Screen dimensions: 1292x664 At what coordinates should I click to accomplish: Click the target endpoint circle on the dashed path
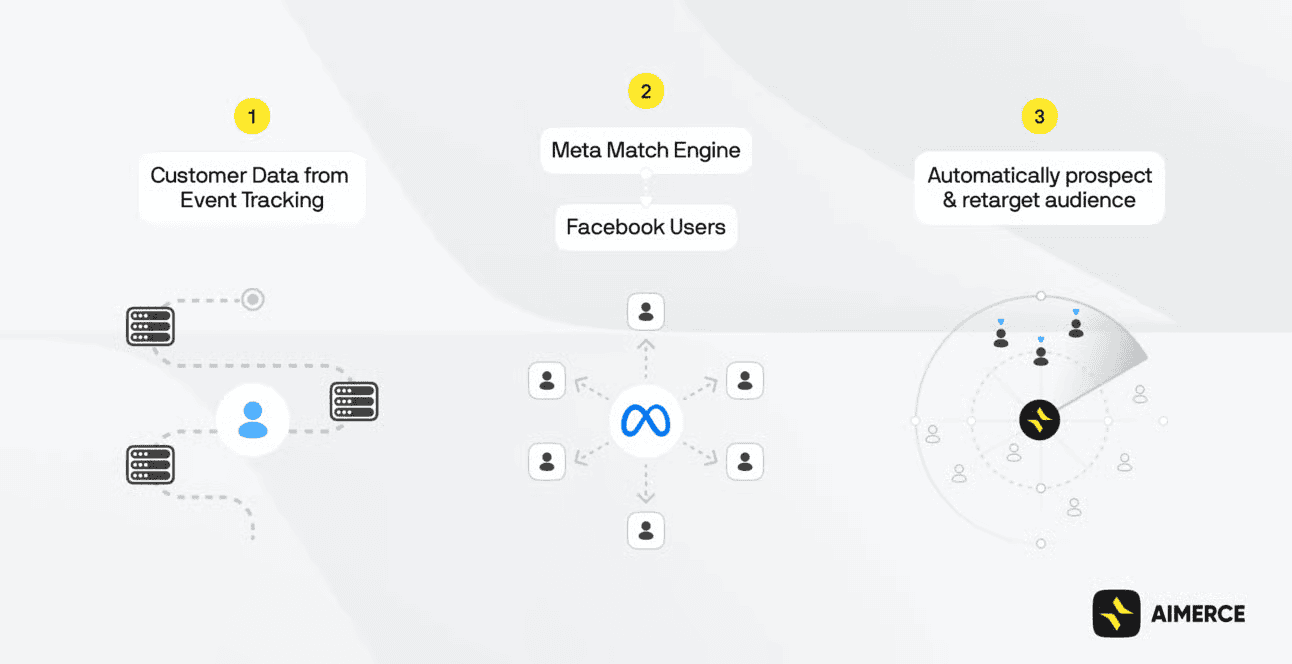[253, 299]
